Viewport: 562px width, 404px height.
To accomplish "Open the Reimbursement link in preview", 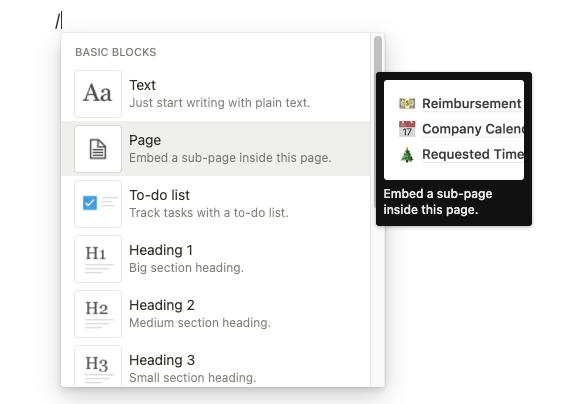I will pos(471,104).
